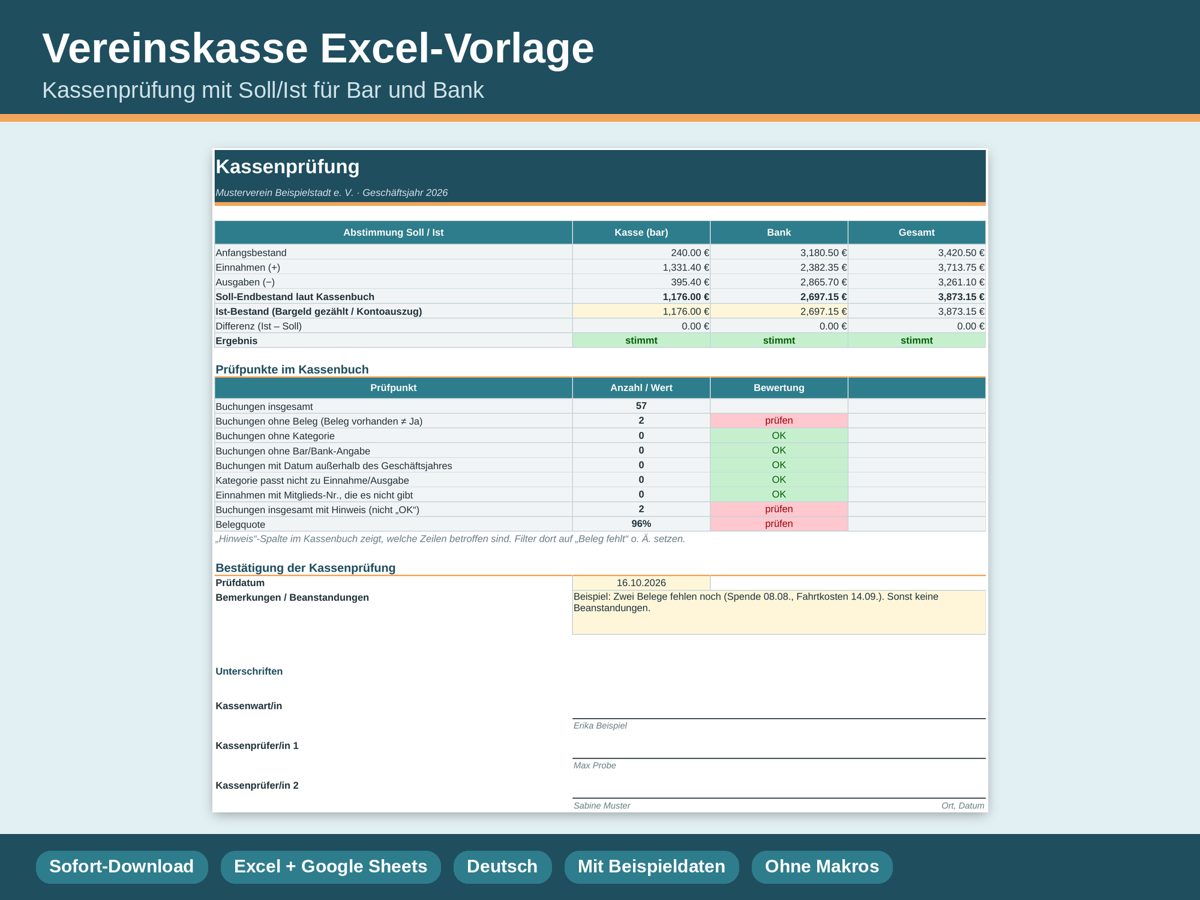This screenshot has width=1200, height=900.
Task: Select the Gesamt Ausgaben 3,261.10 €
Action: coord(961,282)
